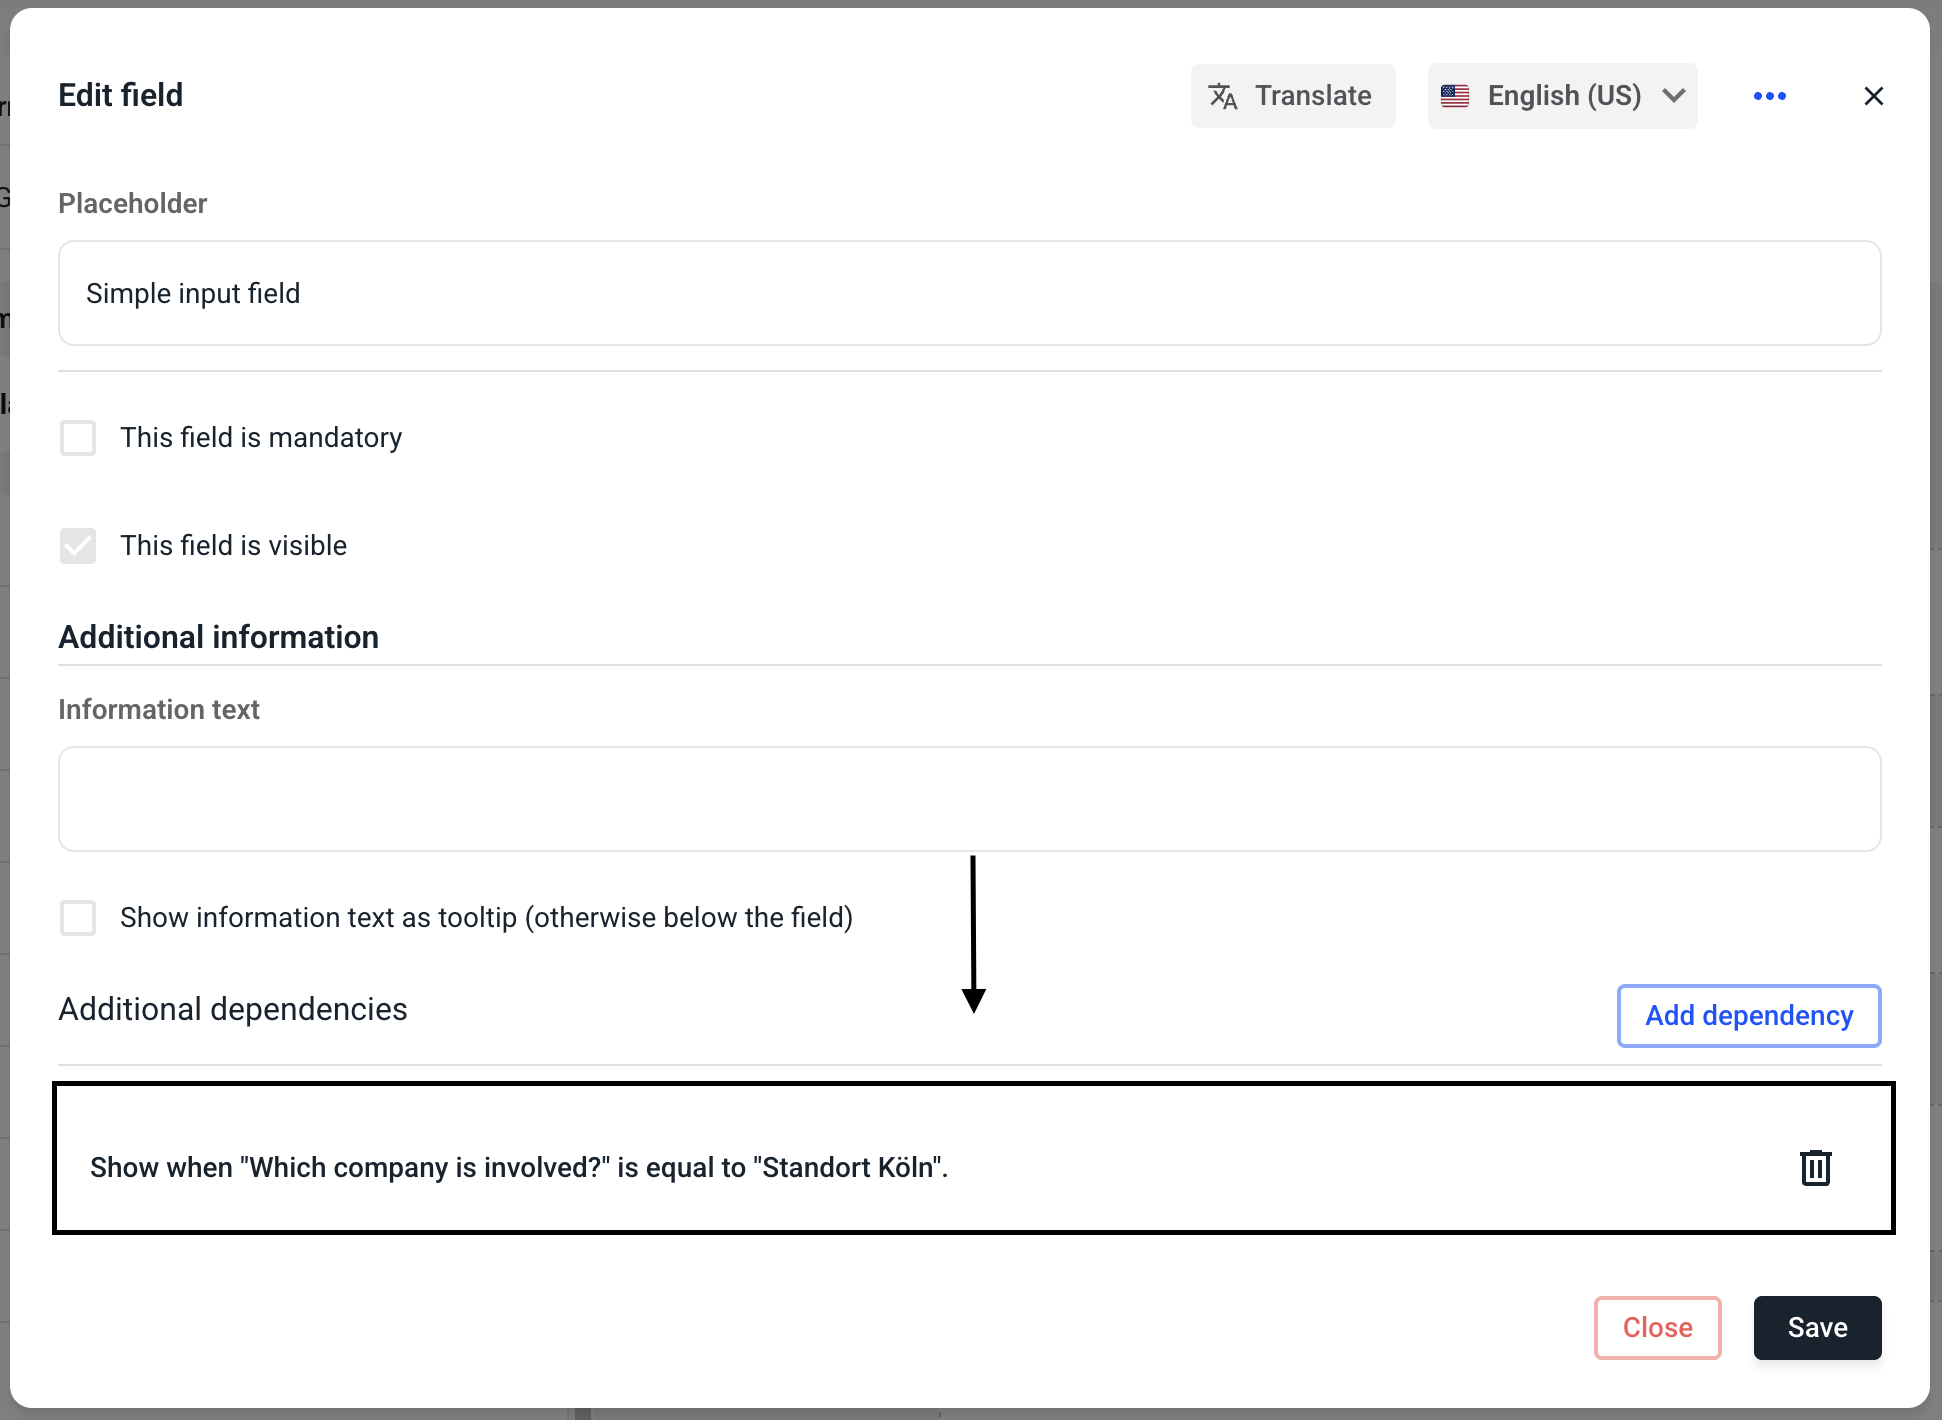Open the three-dot more options menu
Screen dimensions: 1942x1420
point(1769,96)
